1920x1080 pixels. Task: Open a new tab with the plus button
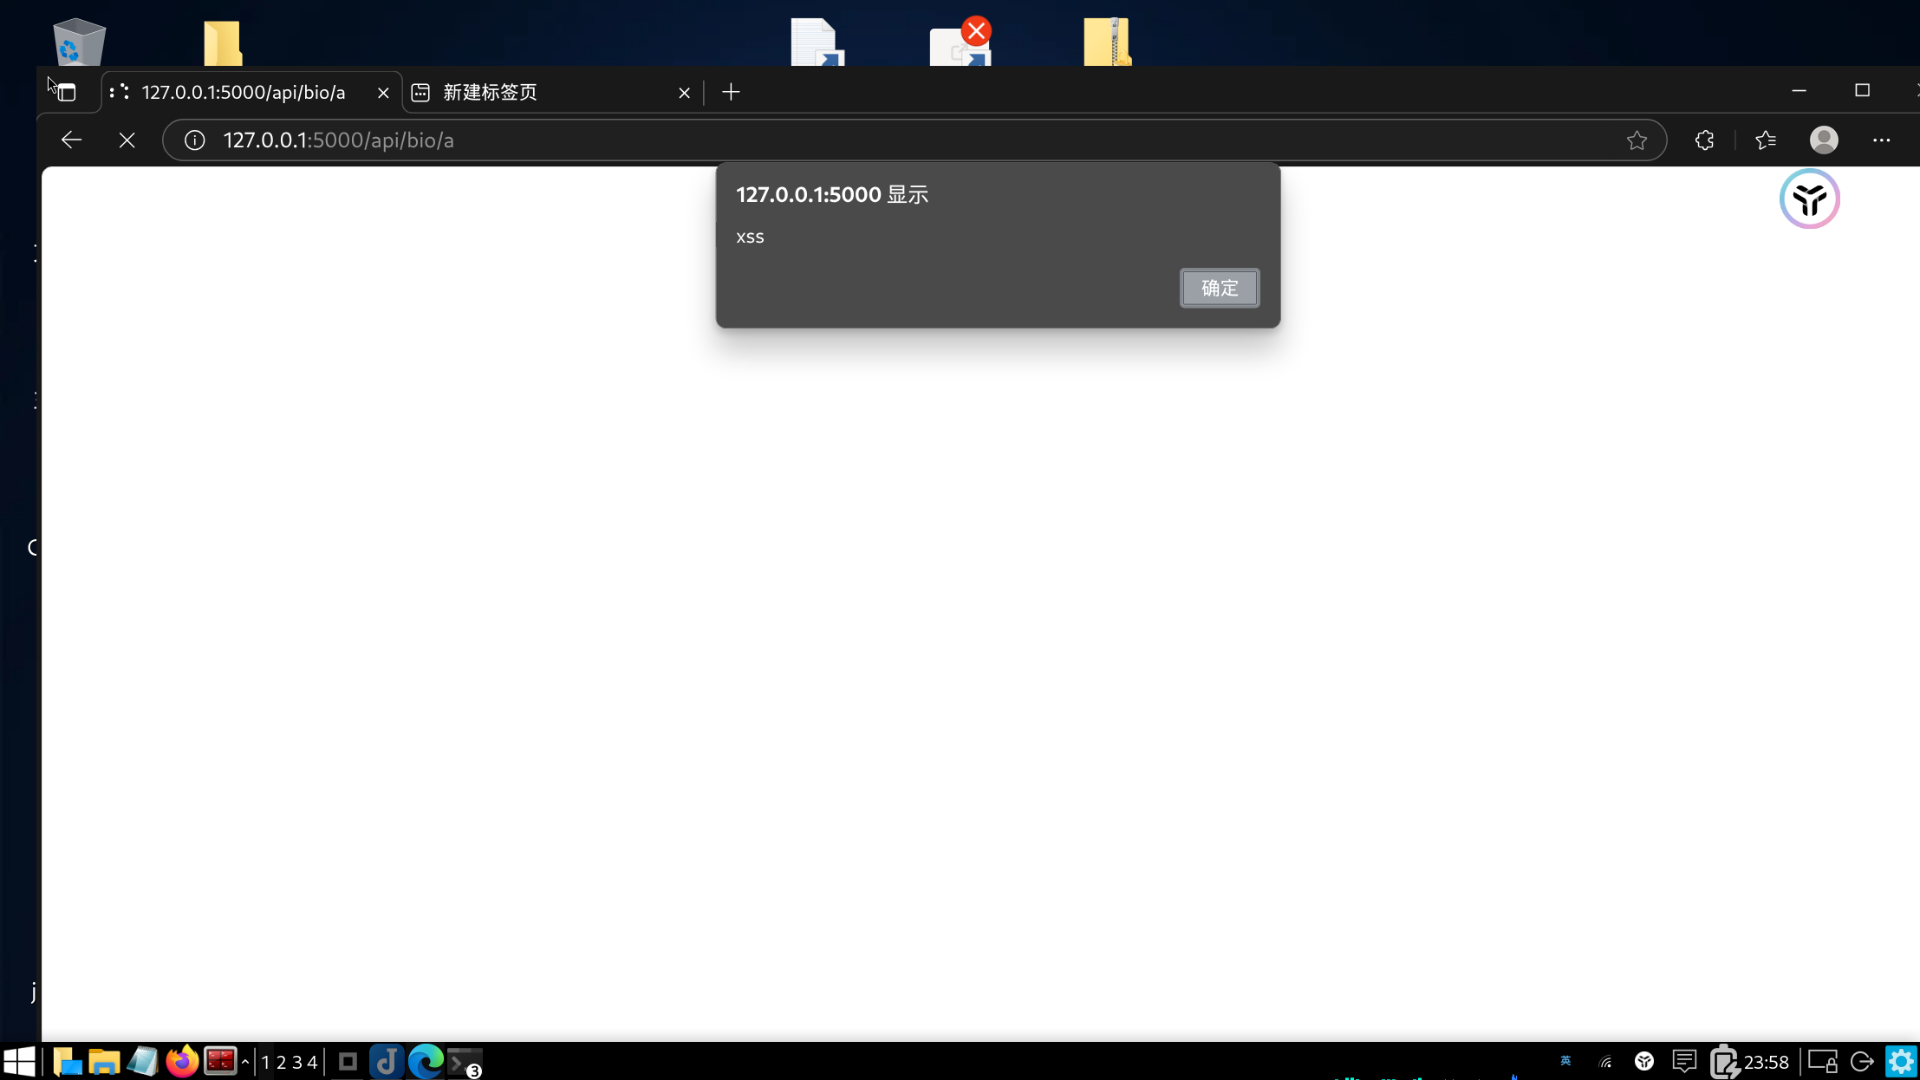pos(731,92)
